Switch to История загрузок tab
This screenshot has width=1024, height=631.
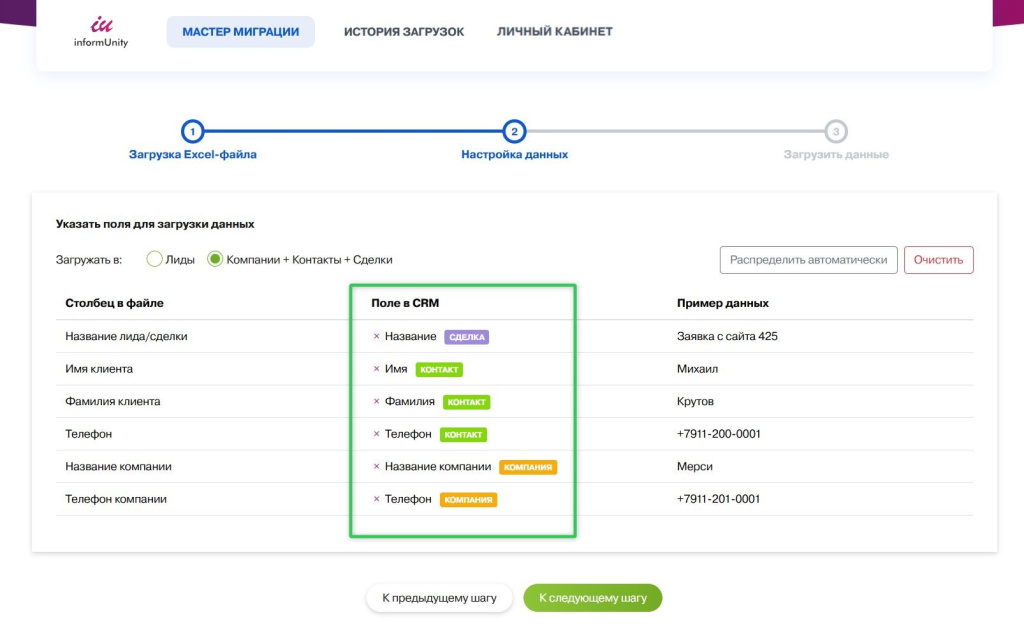point(404,32)
